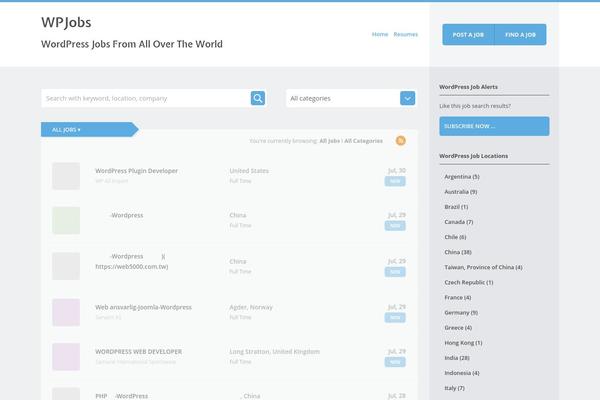Click the WordPress Job Locations heading
Viewport: 600px width, 400px height.
(x=474, y=156)
